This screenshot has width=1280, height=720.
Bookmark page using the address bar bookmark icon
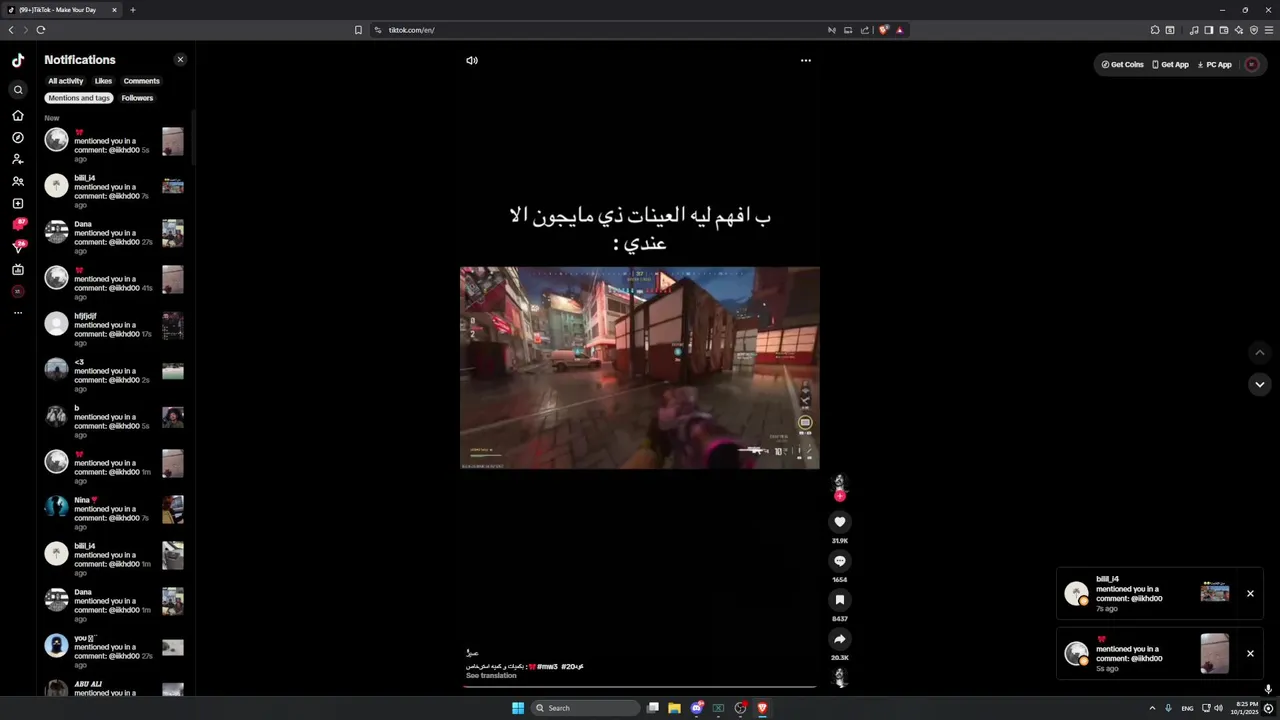click(x=358, y=30)
